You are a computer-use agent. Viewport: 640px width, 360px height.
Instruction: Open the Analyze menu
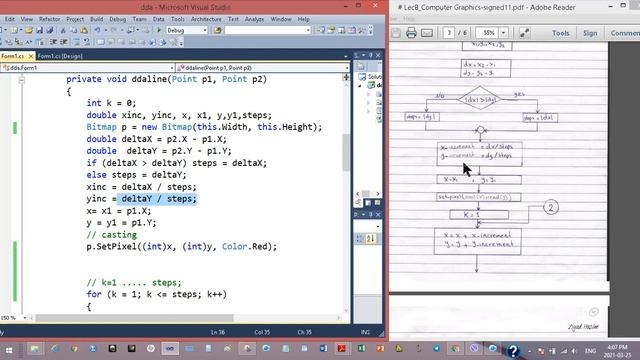point(254,19)
